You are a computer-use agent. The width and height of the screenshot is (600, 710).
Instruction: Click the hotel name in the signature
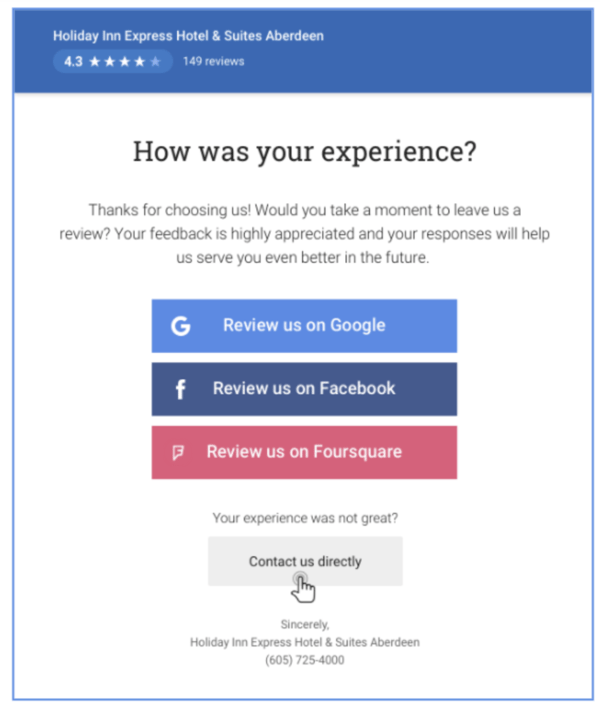[305, 642]
